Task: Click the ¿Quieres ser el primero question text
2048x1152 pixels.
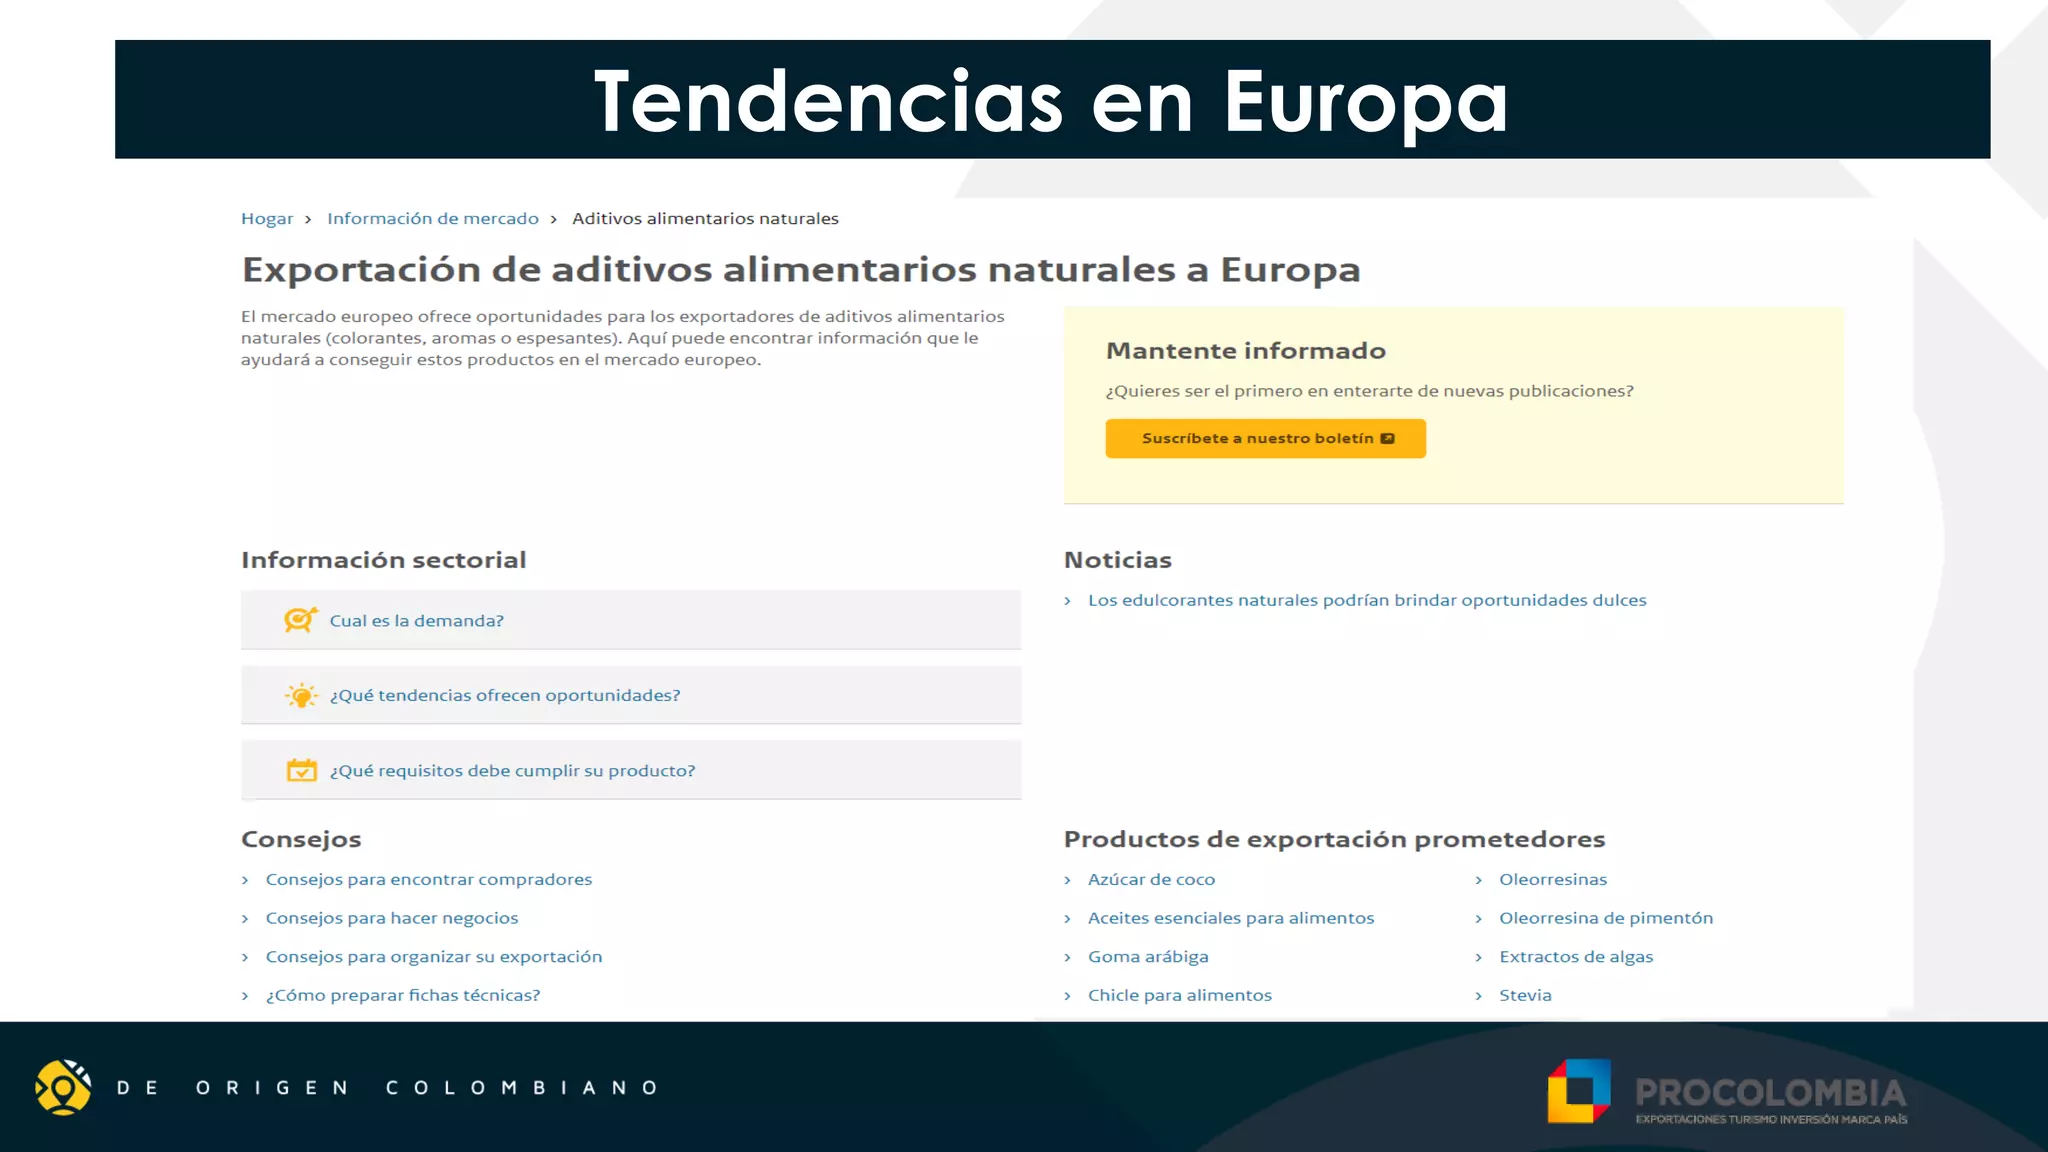Action: (x=1370, y=391)
